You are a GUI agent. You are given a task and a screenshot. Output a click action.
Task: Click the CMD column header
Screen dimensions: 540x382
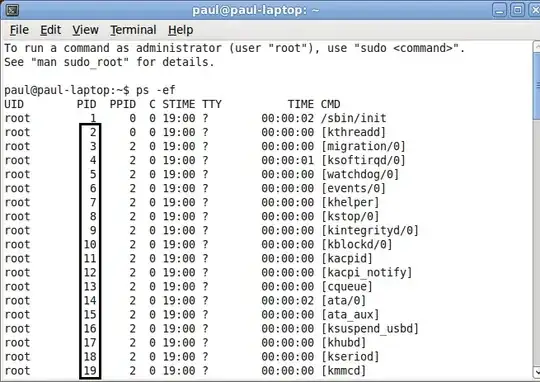tap(331, 104)
